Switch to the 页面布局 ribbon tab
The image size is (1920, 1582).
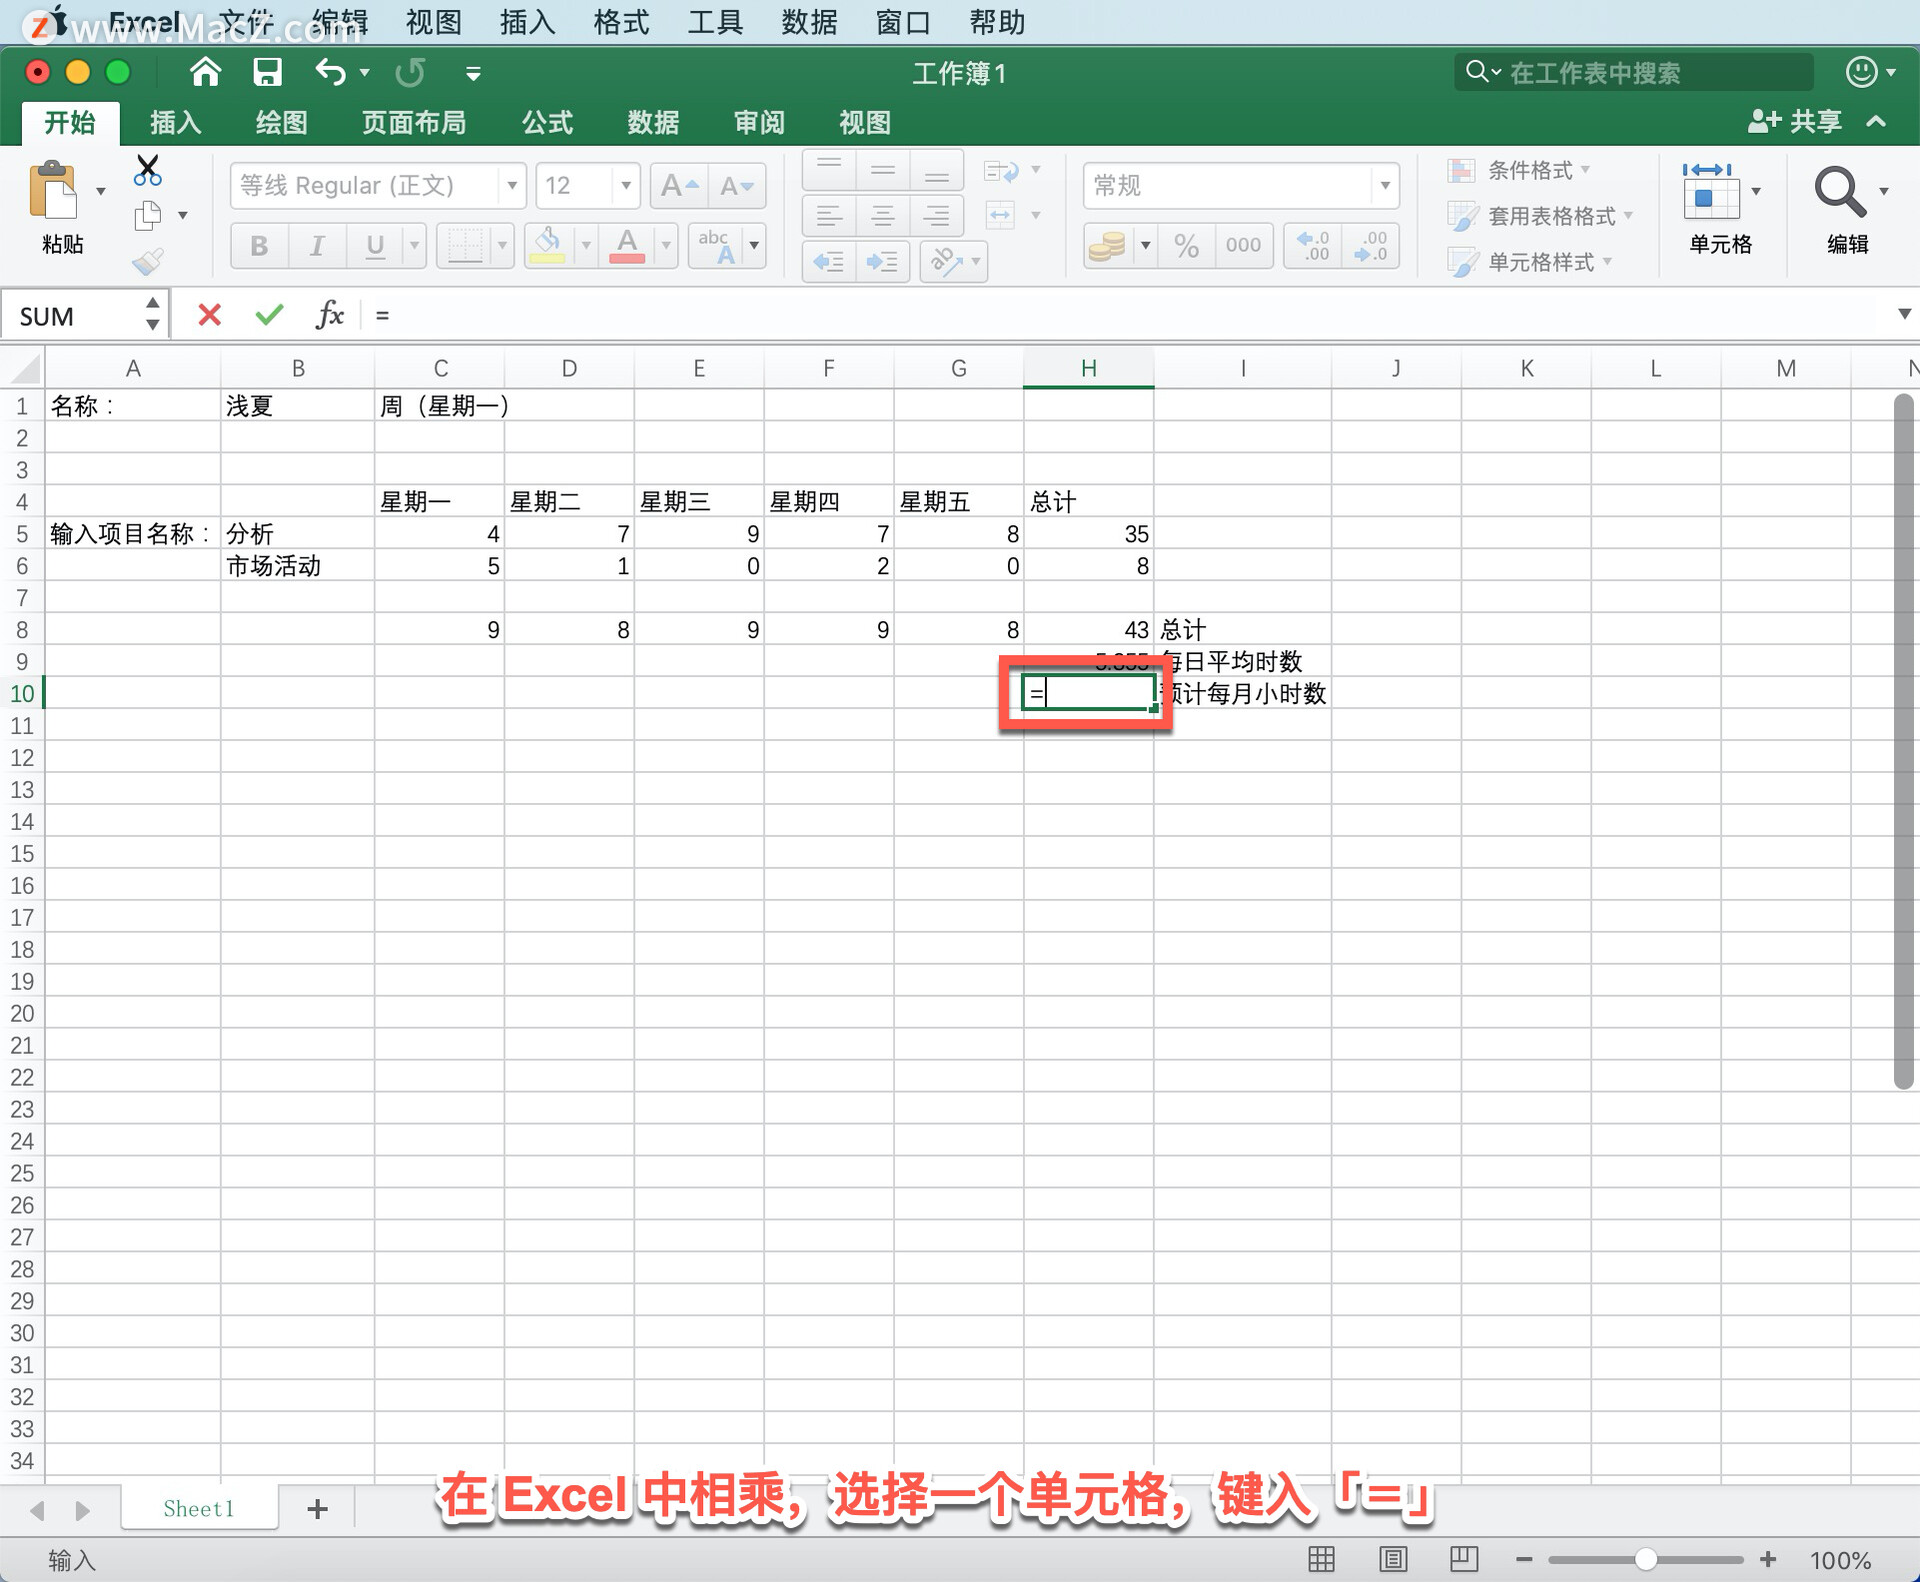pyautogui.click(x=414, y=122)
